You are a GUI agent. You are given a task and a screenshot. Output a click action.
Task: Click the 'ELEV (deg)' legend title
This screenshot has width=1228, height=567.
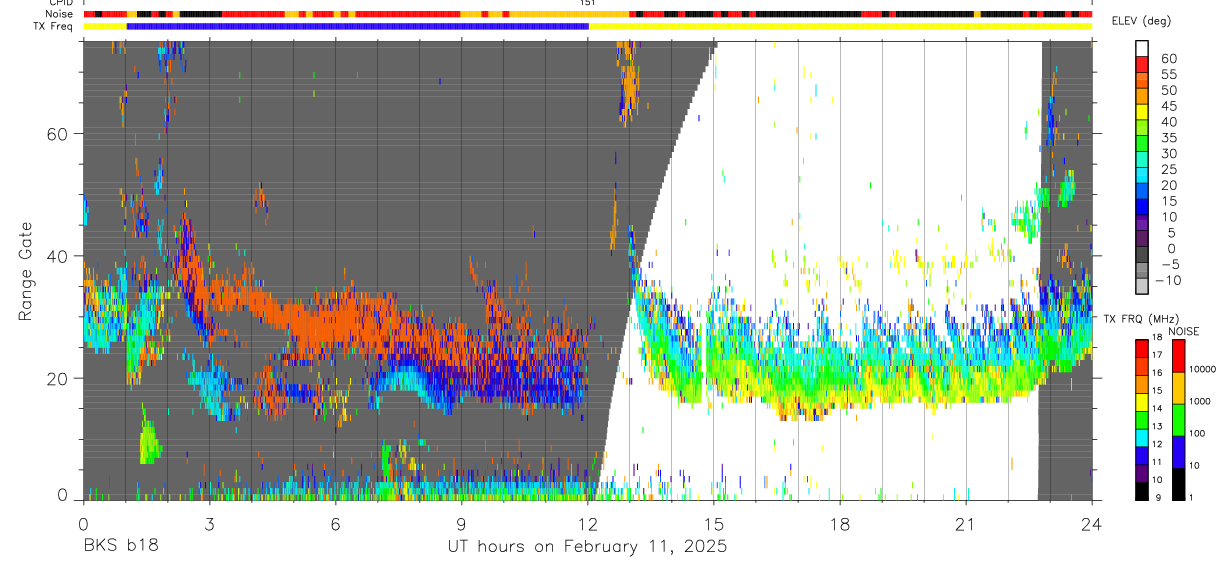1141,22
